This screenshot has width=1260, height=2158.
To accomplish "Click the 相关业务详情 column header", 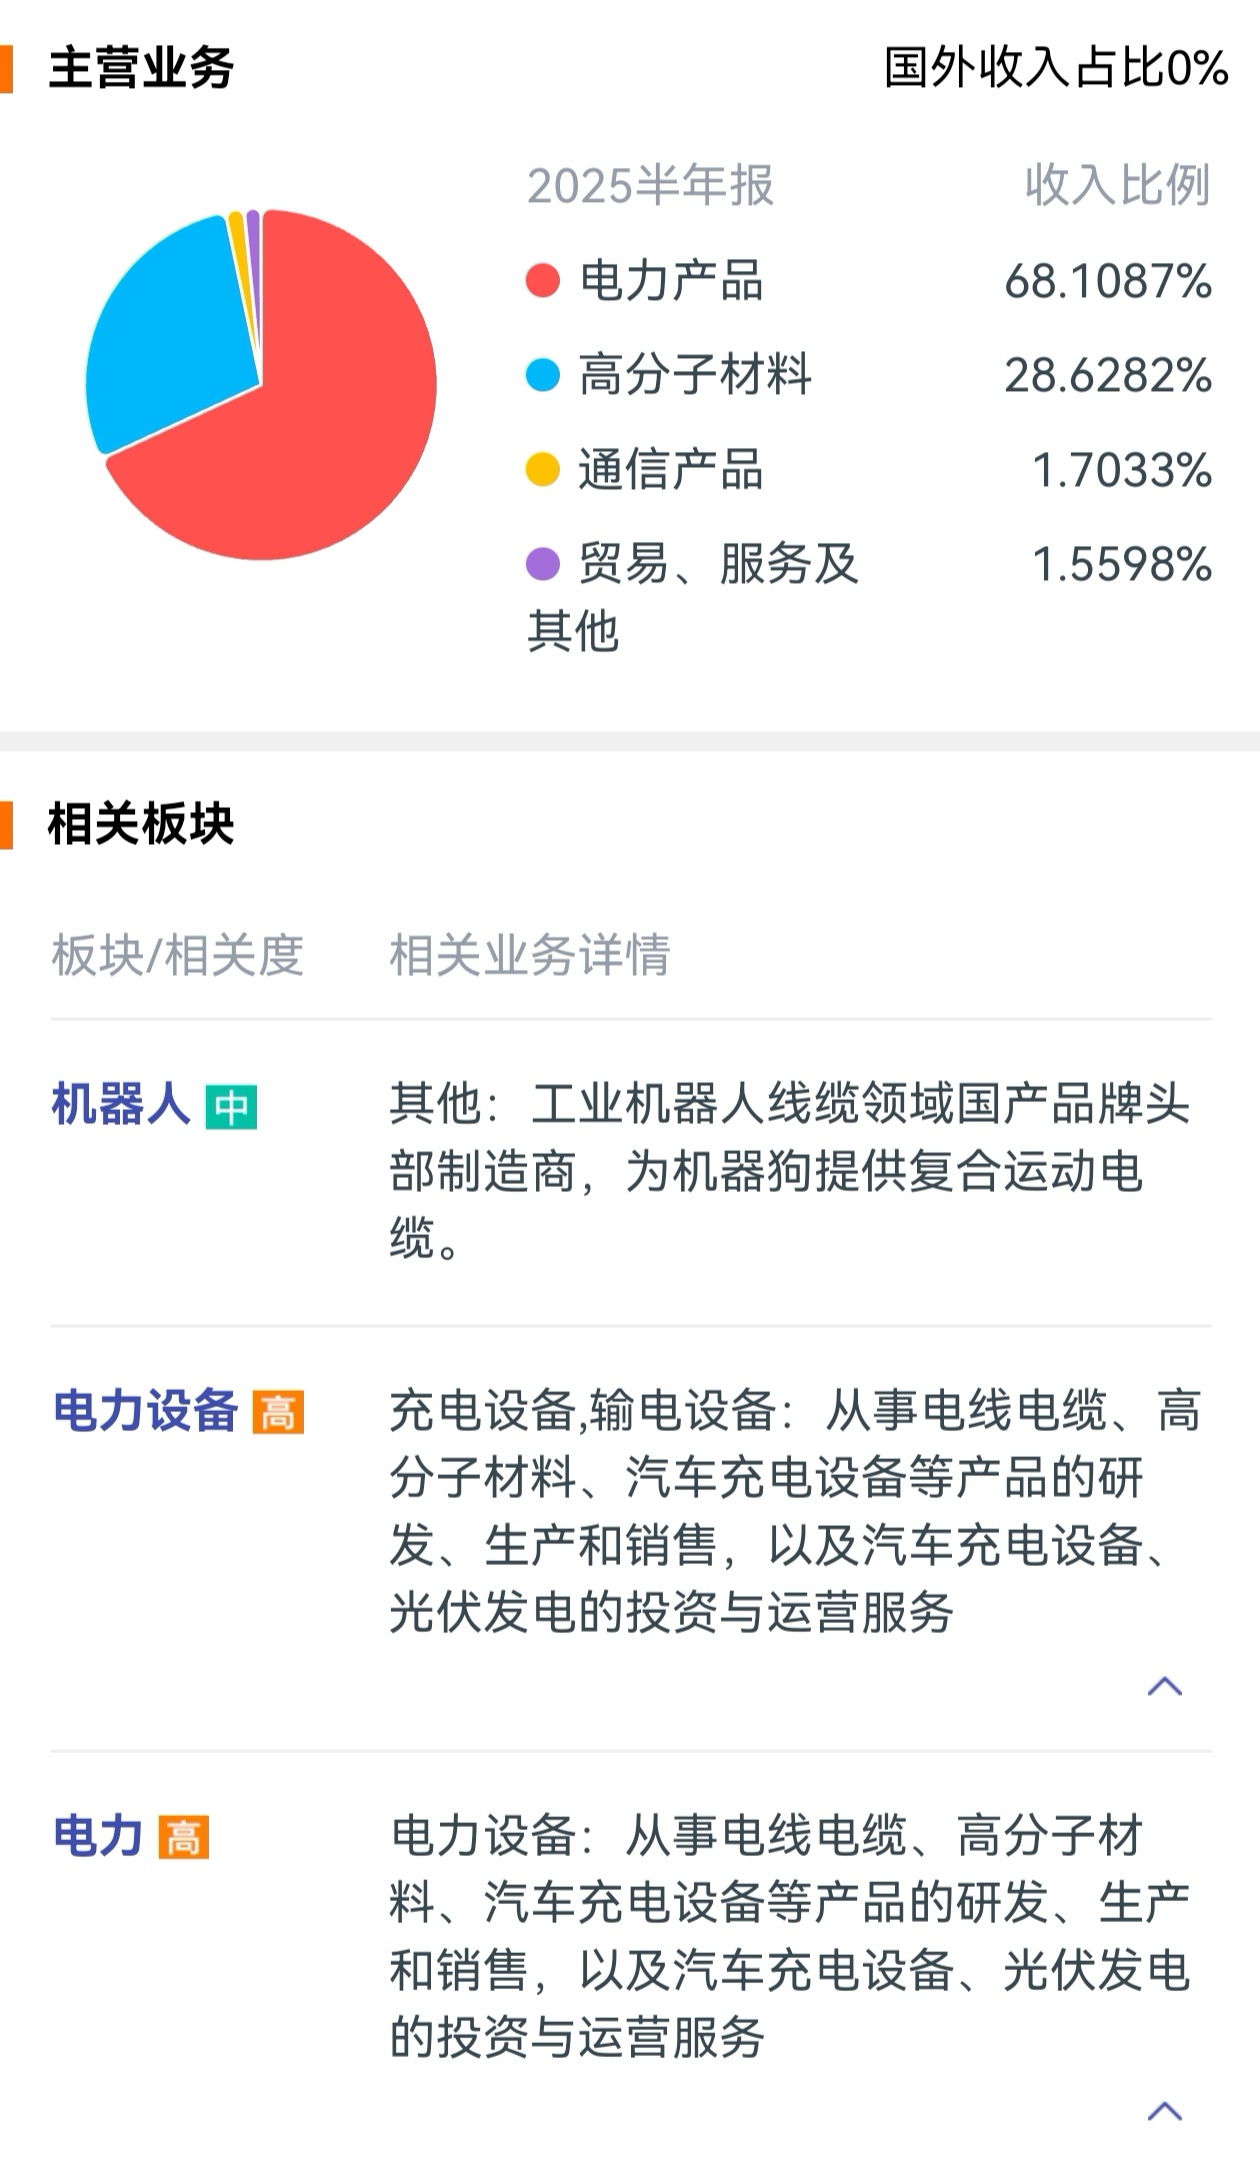I will tap(530, 955).
